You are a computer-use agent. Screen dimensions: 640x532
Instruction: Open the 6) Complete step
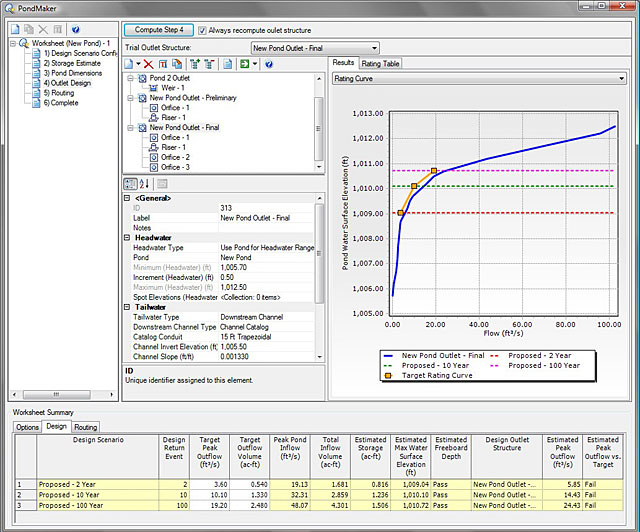click(61, 103)
